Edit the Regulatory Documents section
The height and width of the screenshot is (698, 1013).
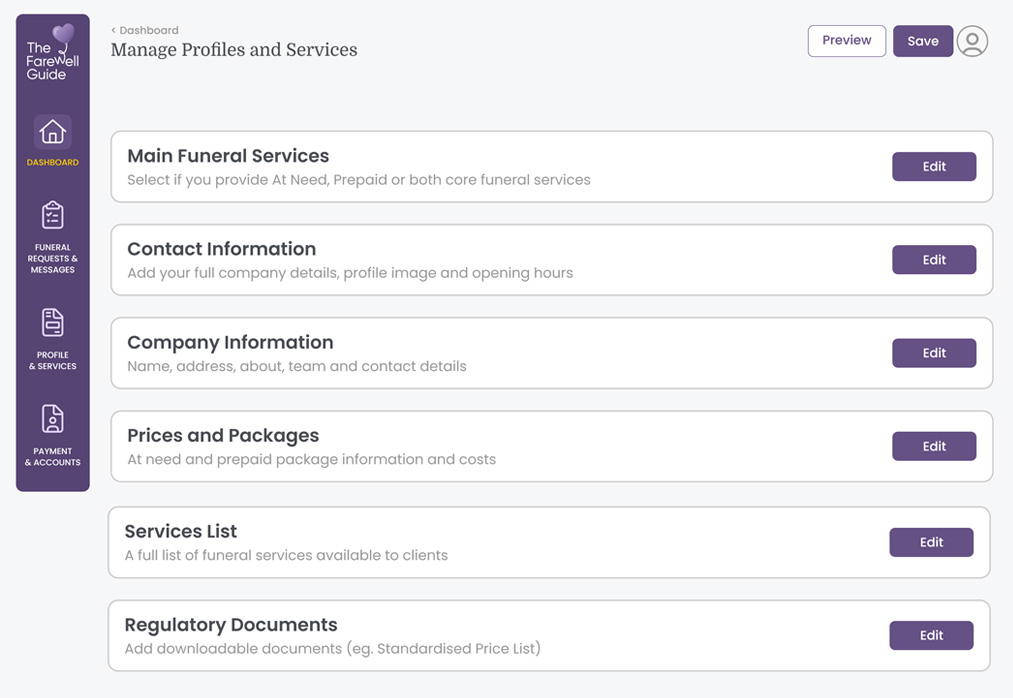[x=930, y=635]
